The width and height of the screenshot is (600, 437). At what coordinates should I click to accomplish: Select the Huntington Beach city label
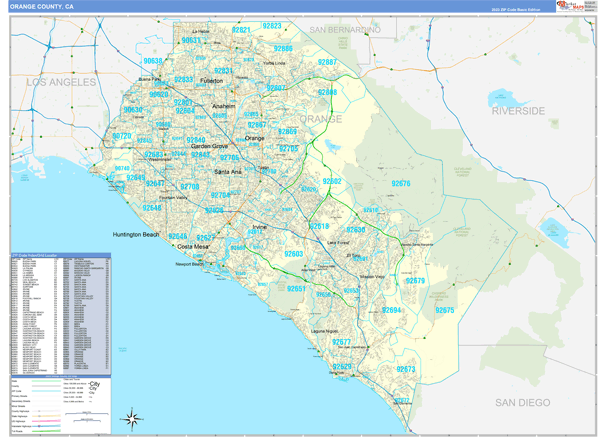135,234
